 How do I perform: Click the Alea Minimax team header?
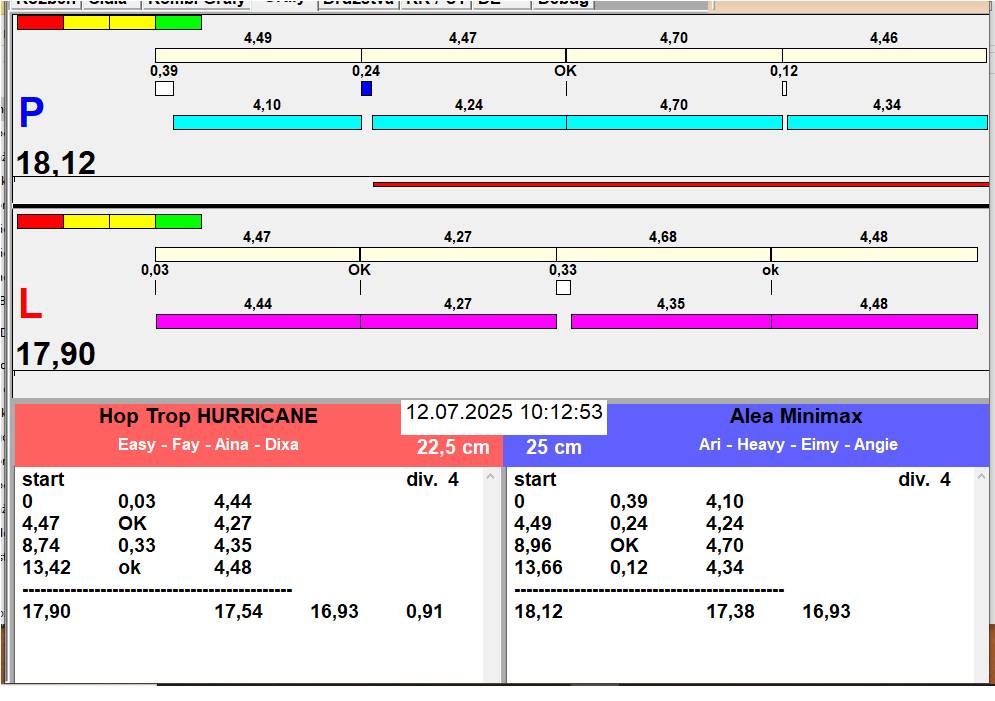pos(796,416)
